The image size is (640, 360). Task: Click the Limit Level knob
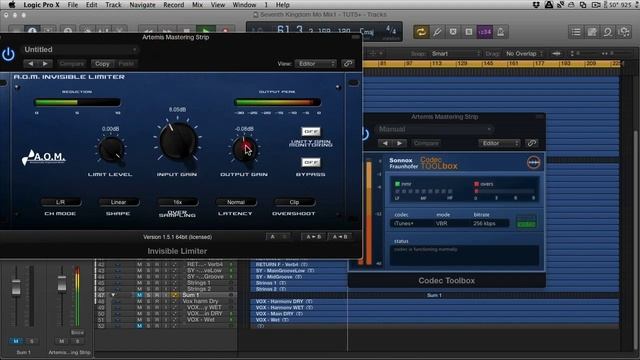click(111, 149)
